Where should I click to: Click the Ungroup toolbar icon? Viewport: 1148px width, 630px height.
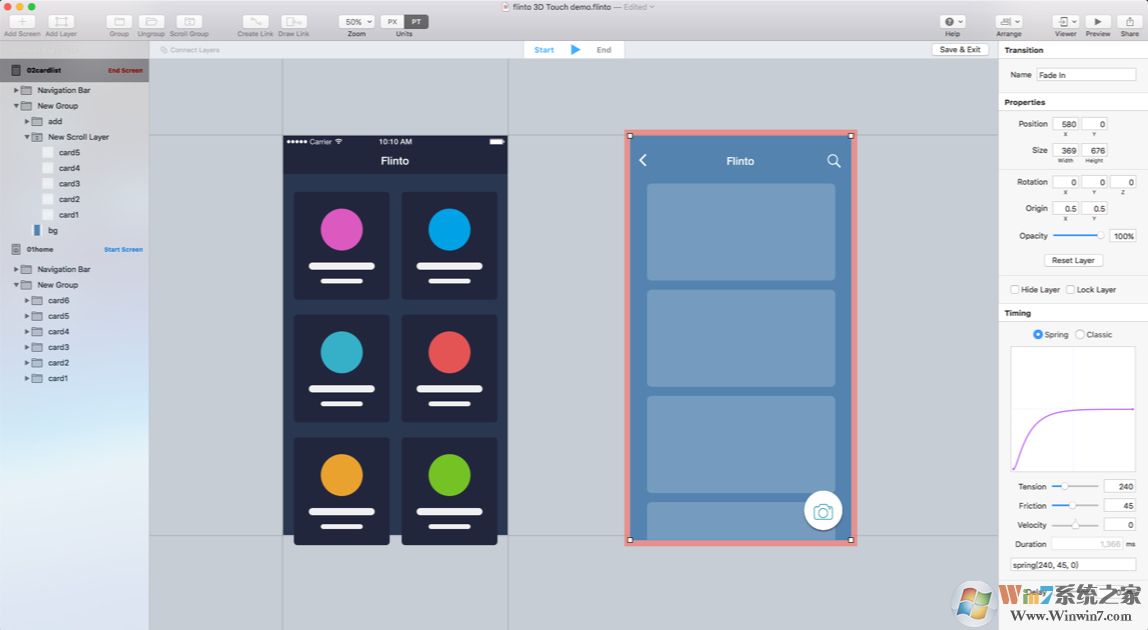[151, 22]
